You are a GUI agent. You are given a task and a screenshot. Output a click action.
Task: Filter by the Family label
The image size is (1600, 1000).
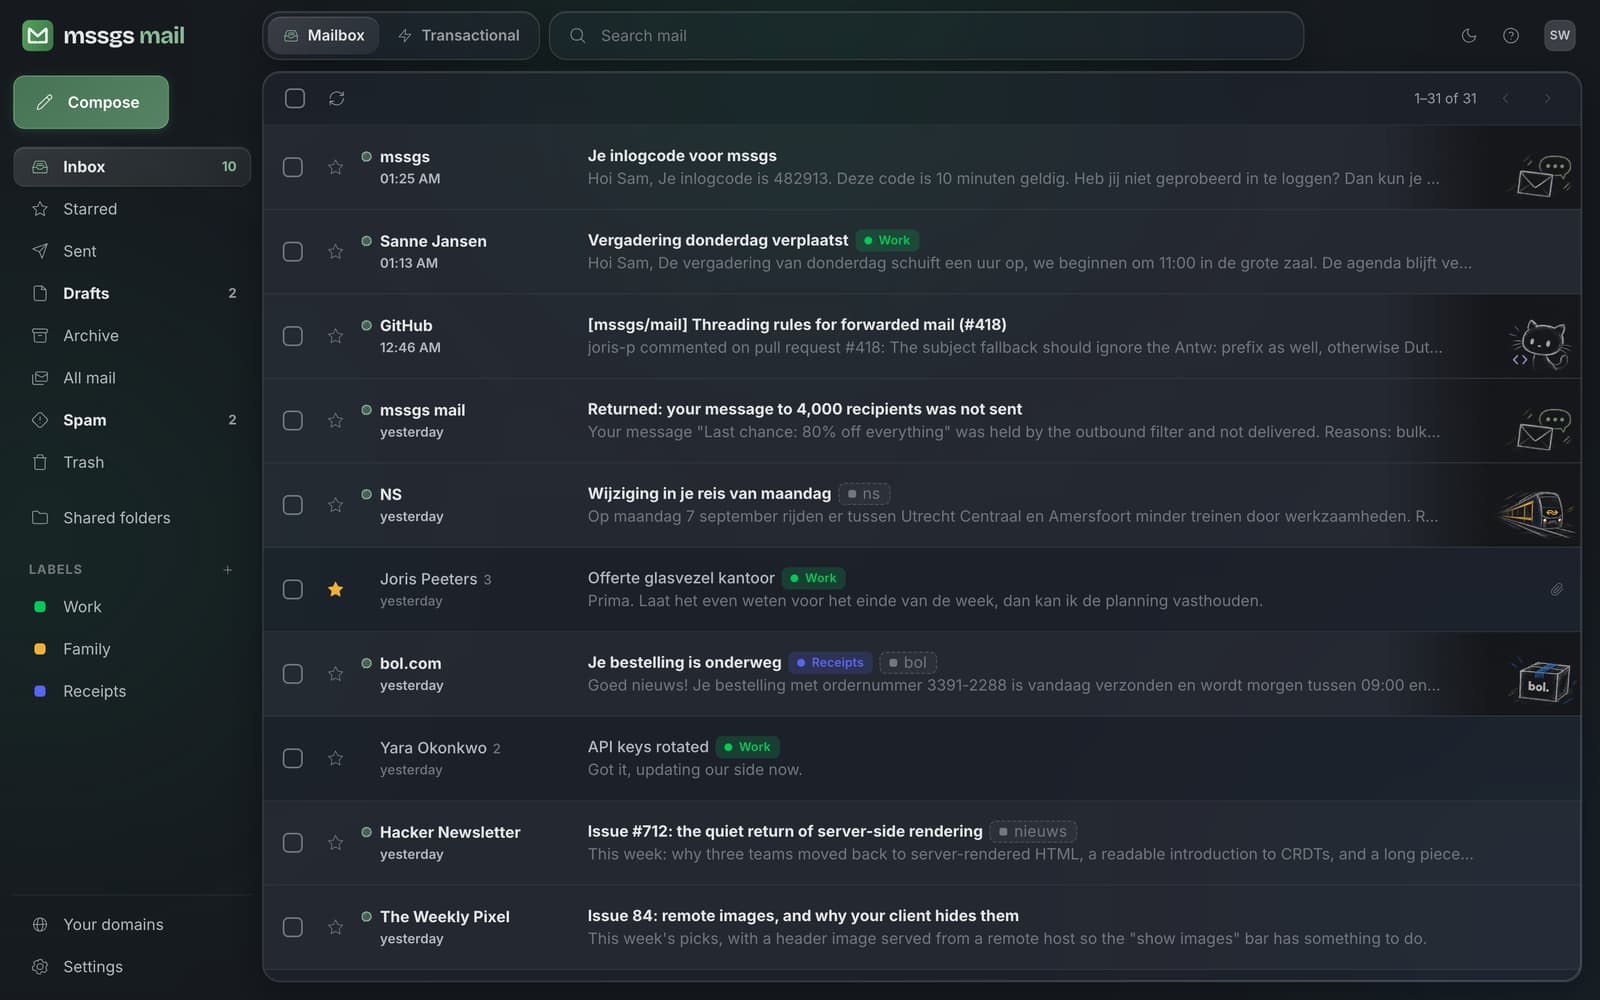[132, 649]
